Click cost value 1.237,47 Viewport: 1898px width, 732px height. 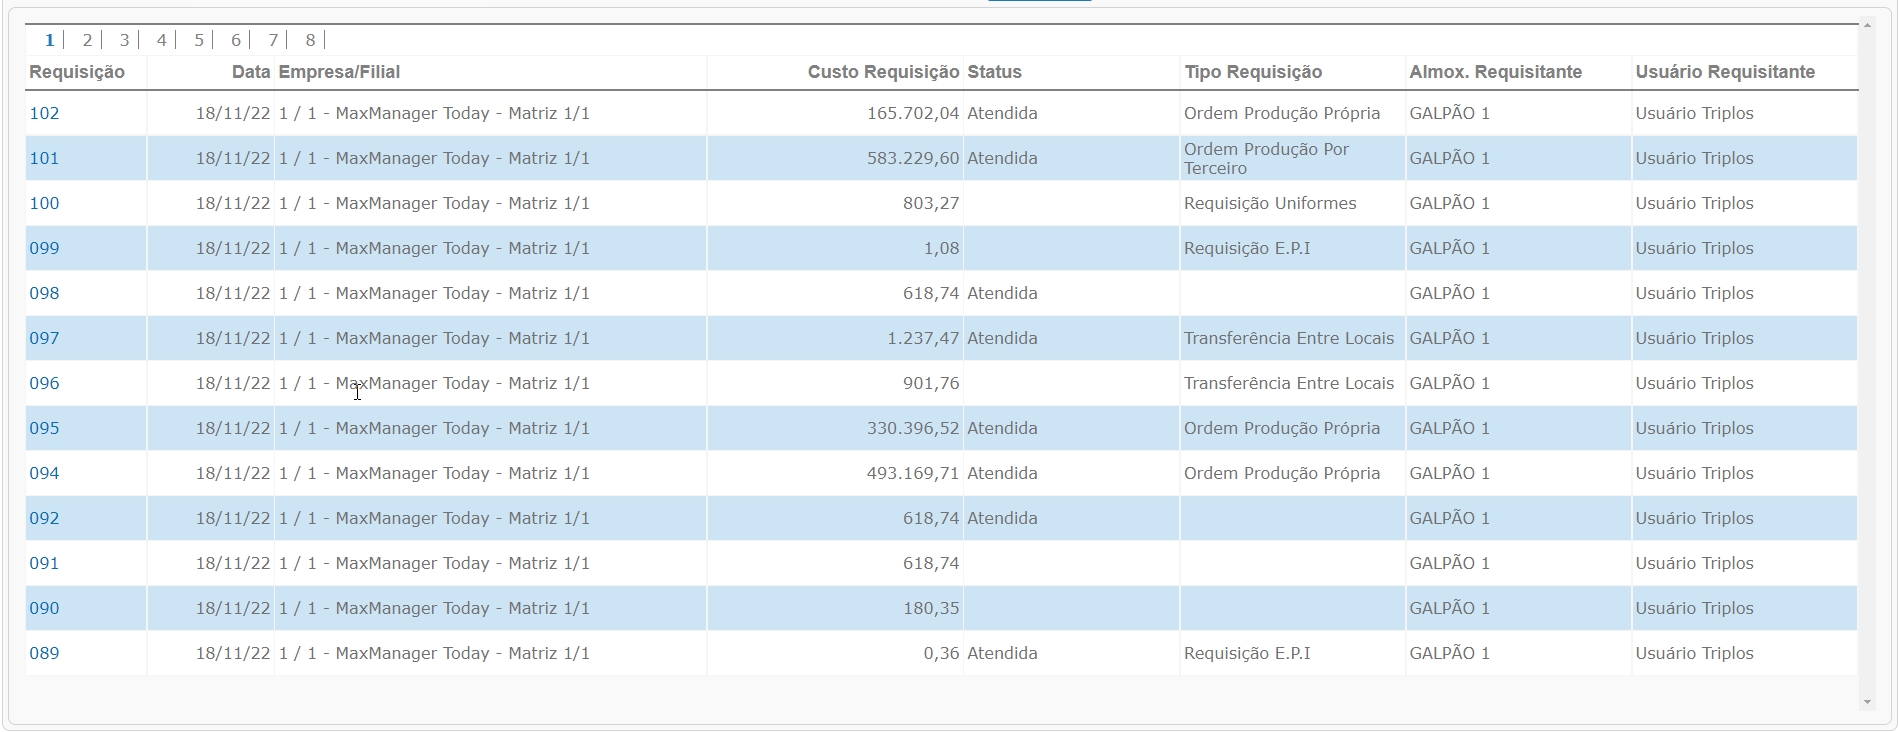tap(923, 338)
